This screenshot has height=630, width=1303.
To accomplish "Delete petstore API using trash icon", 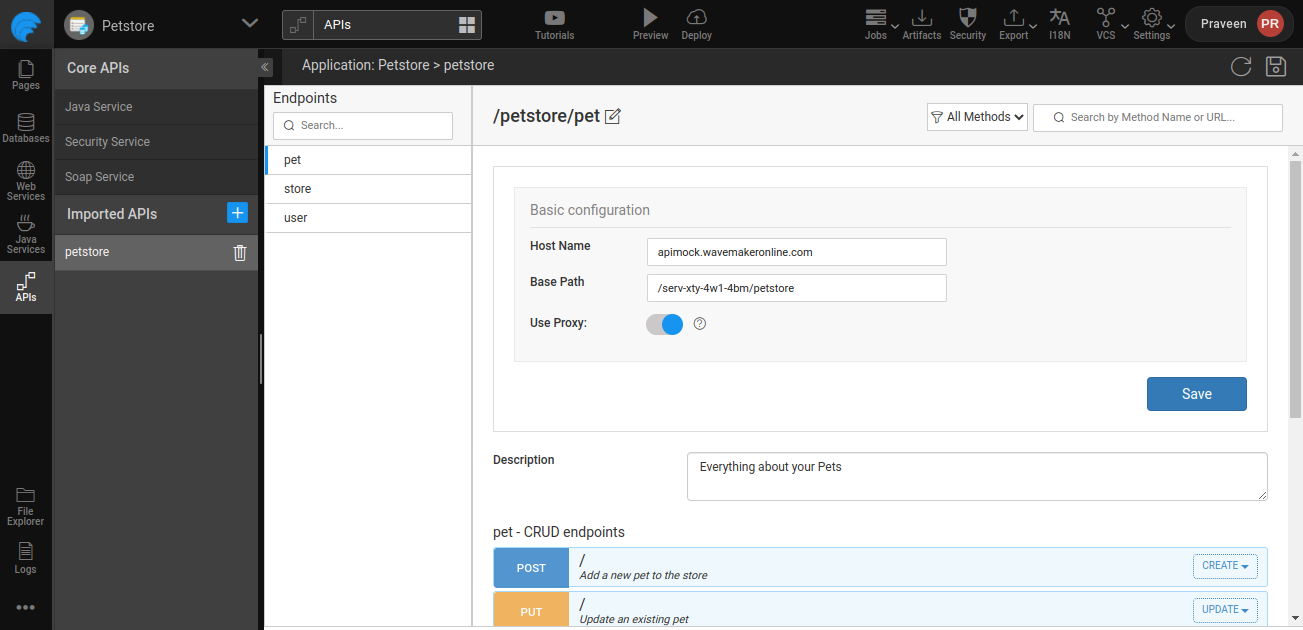I will click(240, 253).
